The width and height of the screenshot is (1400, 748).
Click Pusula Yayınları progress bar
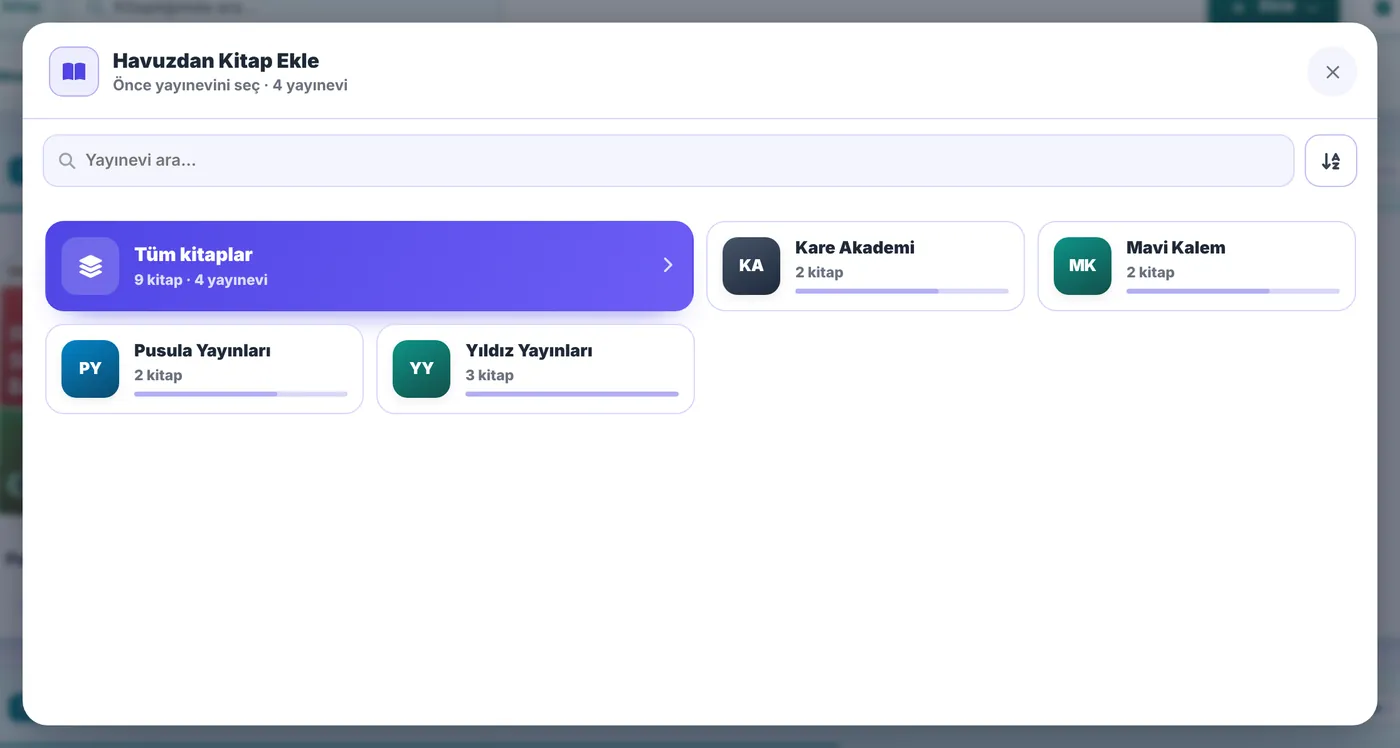tap(241, 394)
